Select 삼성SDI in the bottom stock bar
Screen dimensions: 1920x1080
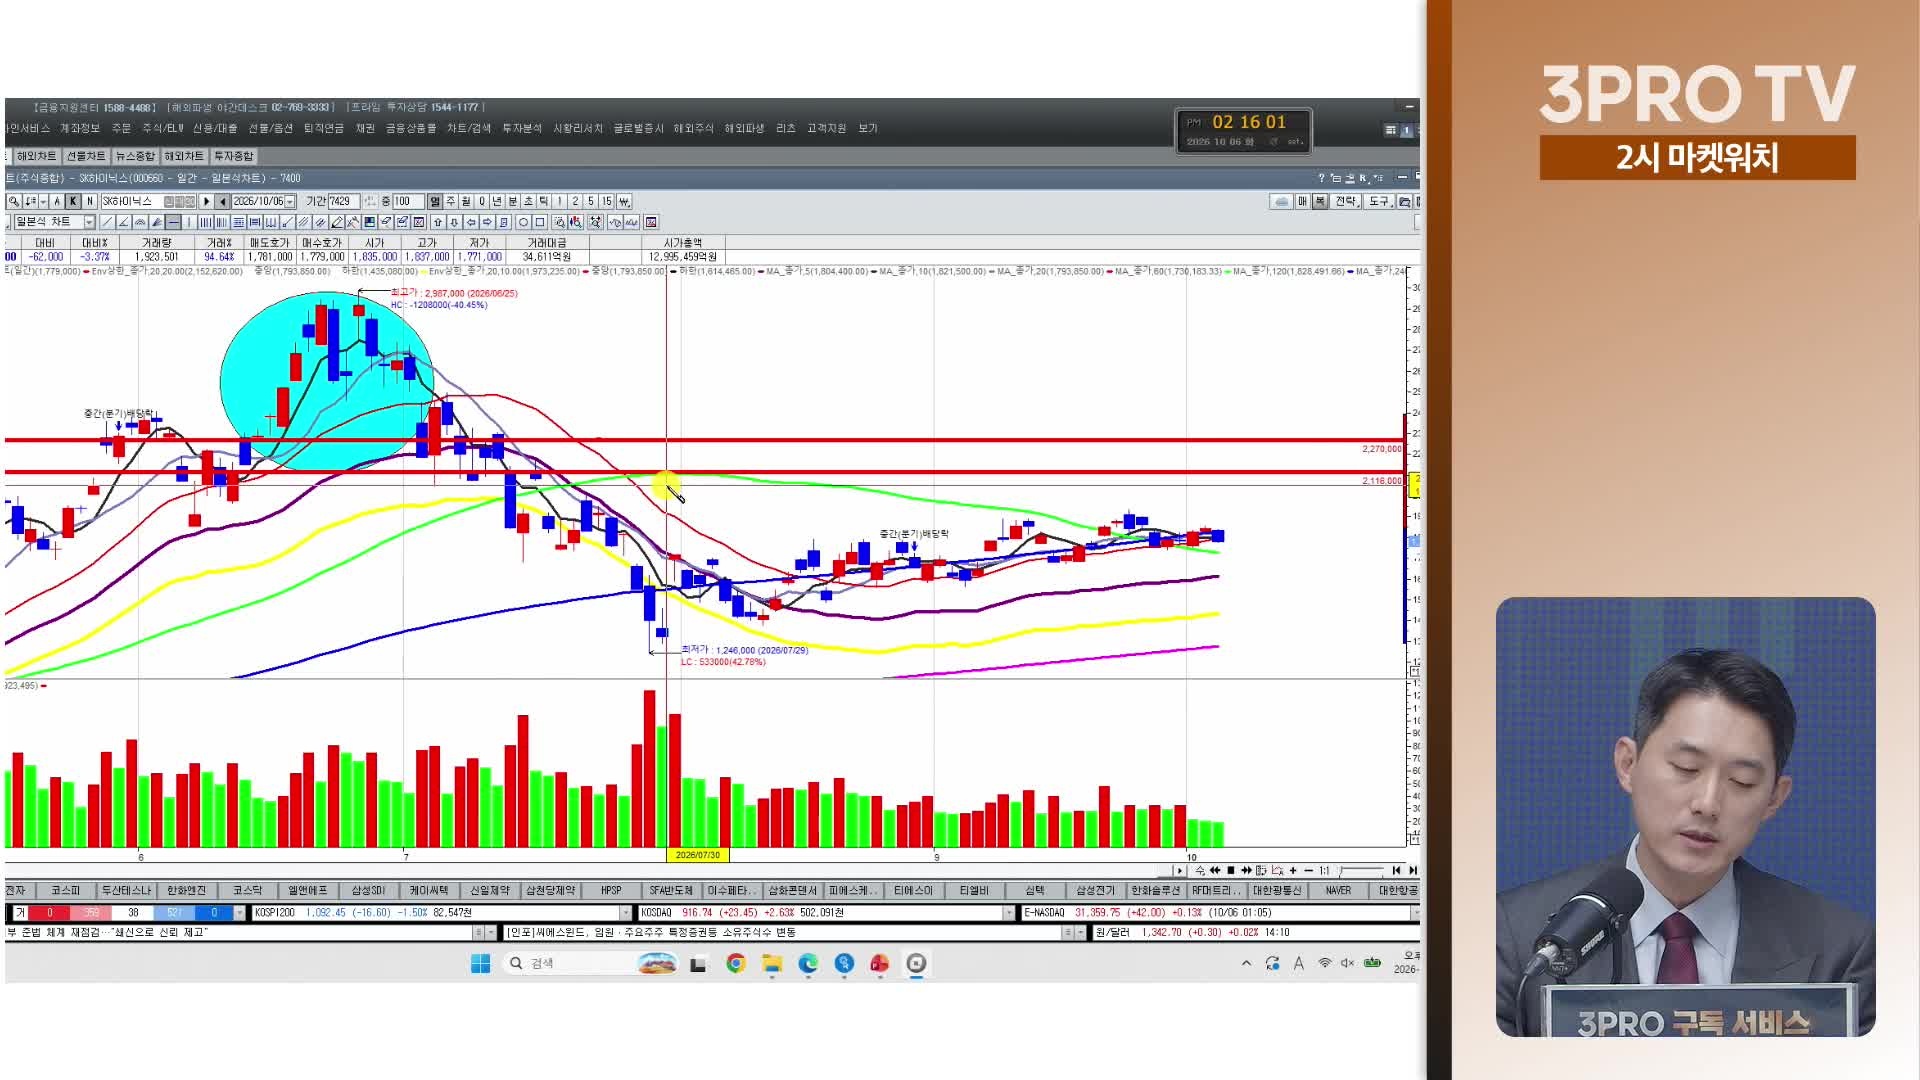pos(368,890)
